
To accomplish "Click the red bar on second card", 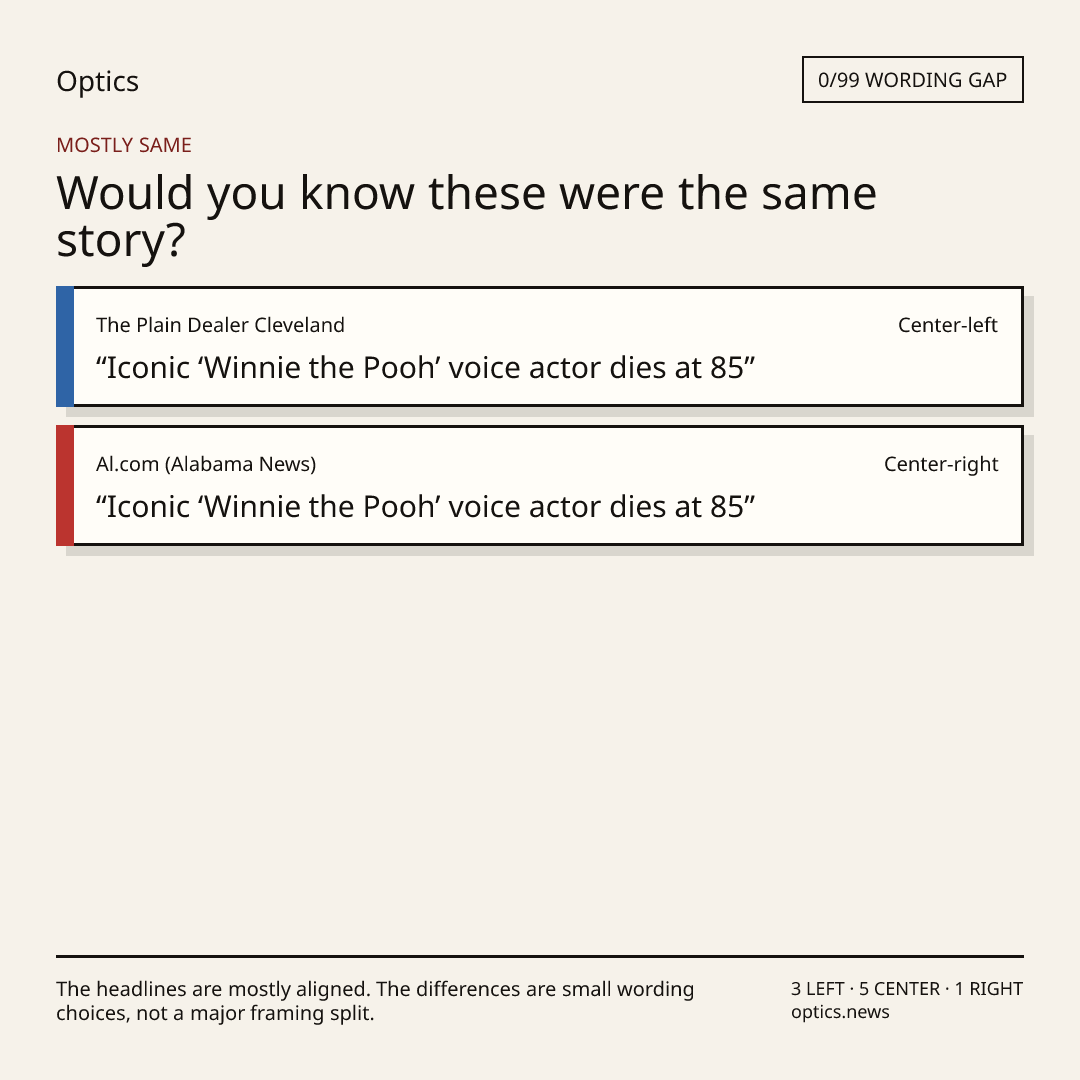I will click(65, 486).
